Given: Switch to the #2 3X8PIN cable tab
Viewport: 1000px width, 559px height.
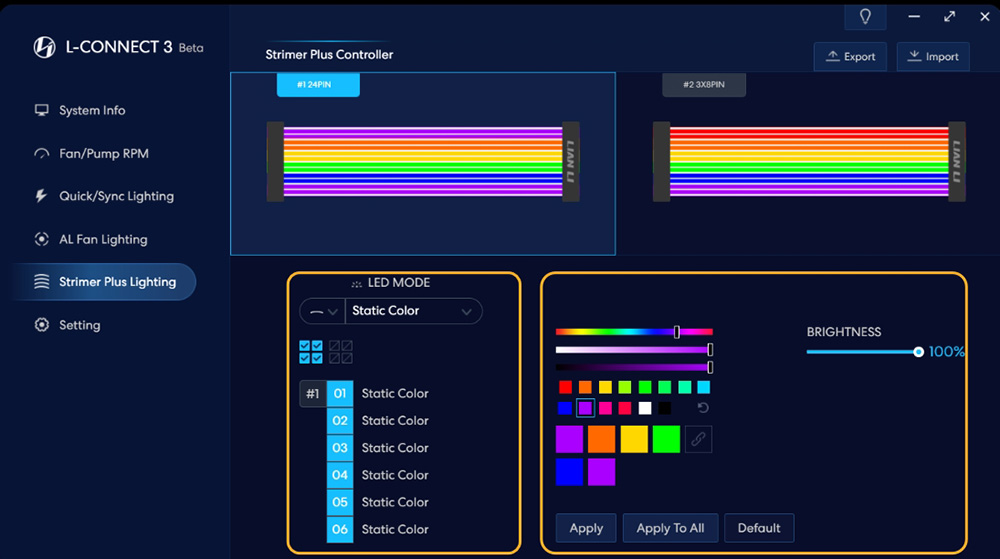Looking at the screenshot, I should click(703, 85).
